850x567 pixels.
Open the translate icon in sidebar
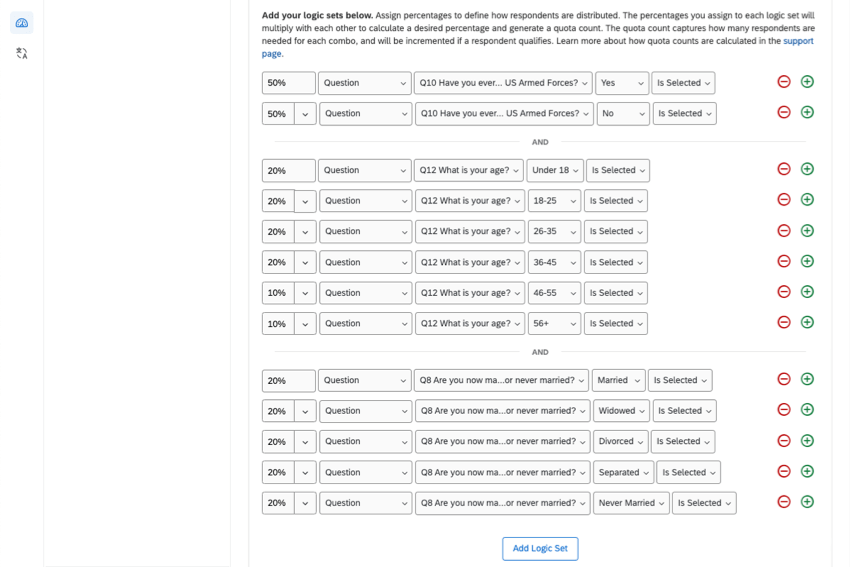click(22, 54)
